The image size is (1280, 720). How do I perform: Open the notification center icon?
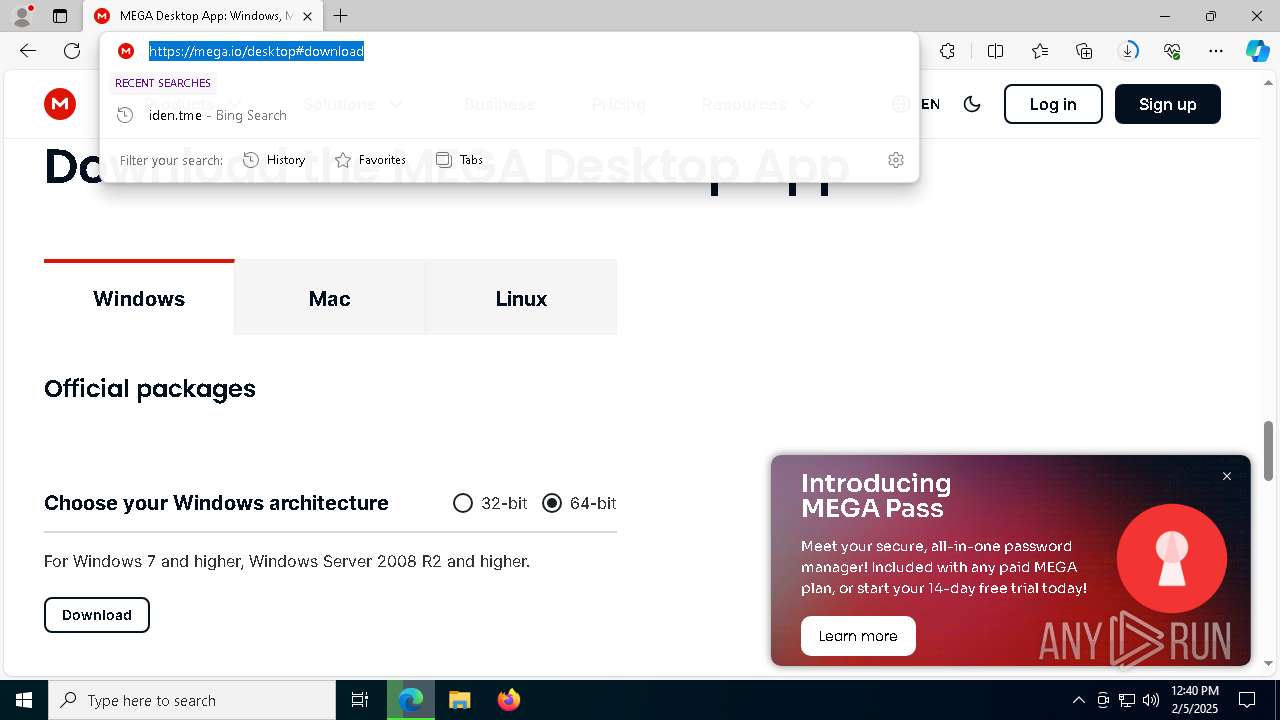(1247, 700)
